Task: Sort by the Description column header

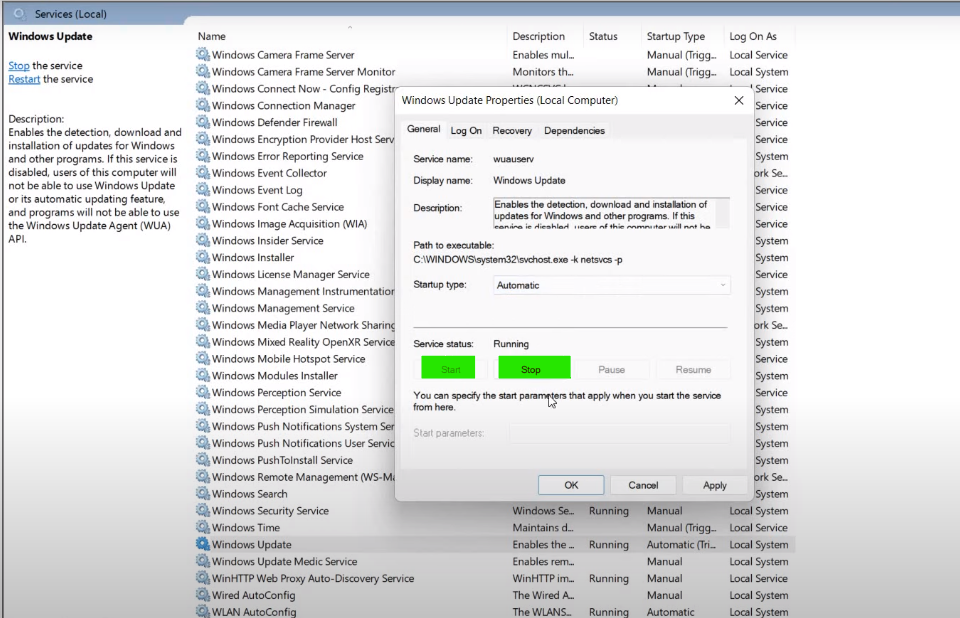Action: pos(538,36)
